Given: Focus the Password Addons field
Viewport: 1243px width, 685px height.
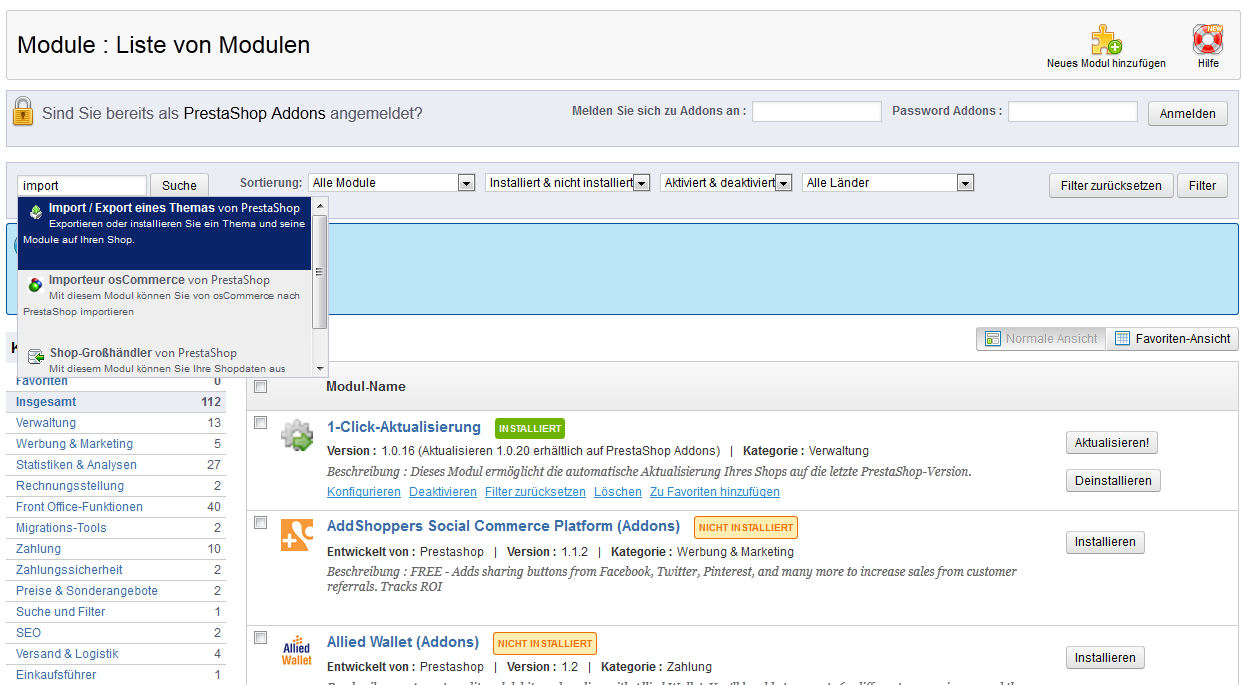Looking at the screenshot, I should coord(1073,112).
